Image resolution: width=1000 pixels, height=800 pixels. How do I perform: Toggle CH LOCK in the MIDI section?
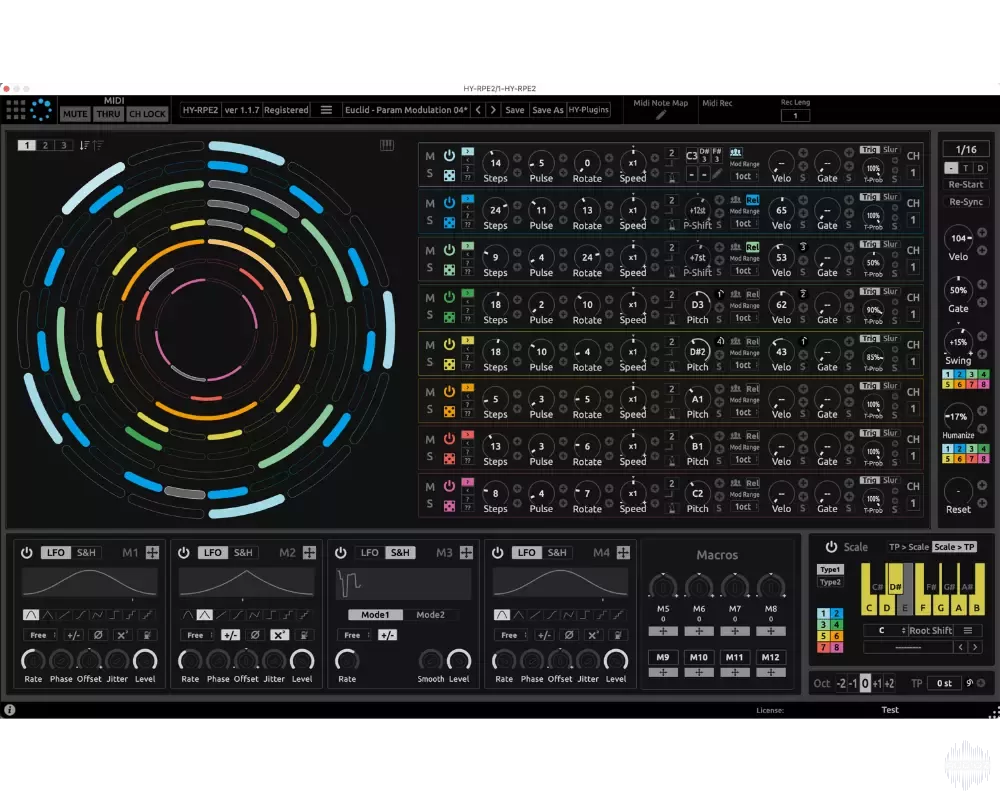(147, 114)
